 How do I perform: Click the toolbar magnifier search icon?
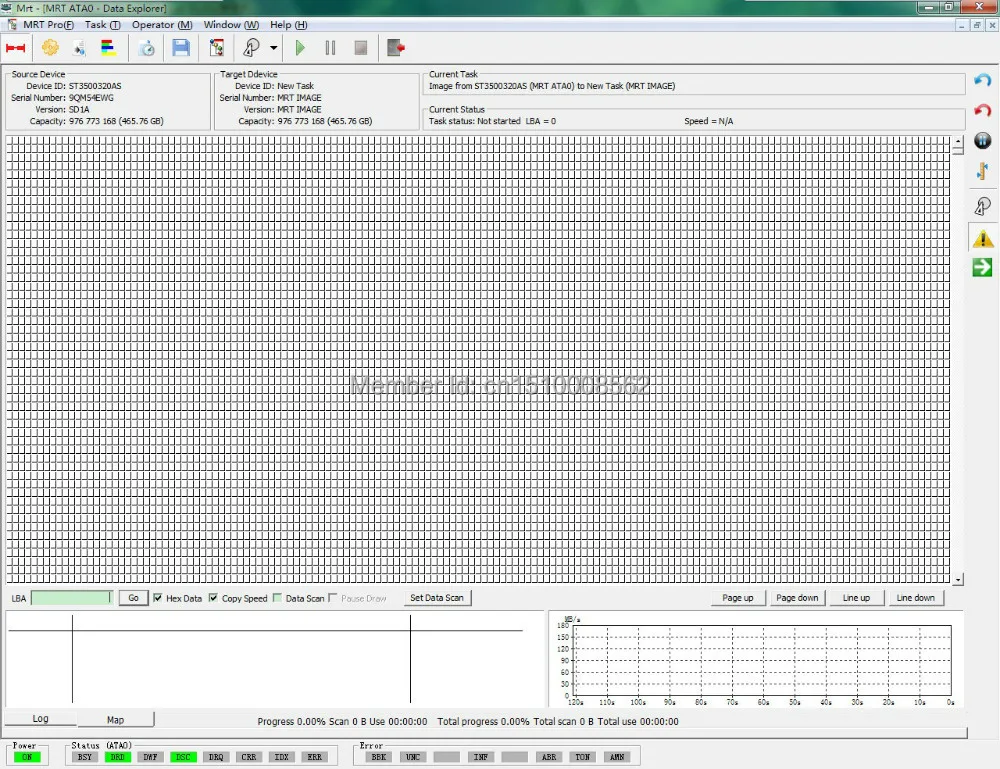click(251, 48)
